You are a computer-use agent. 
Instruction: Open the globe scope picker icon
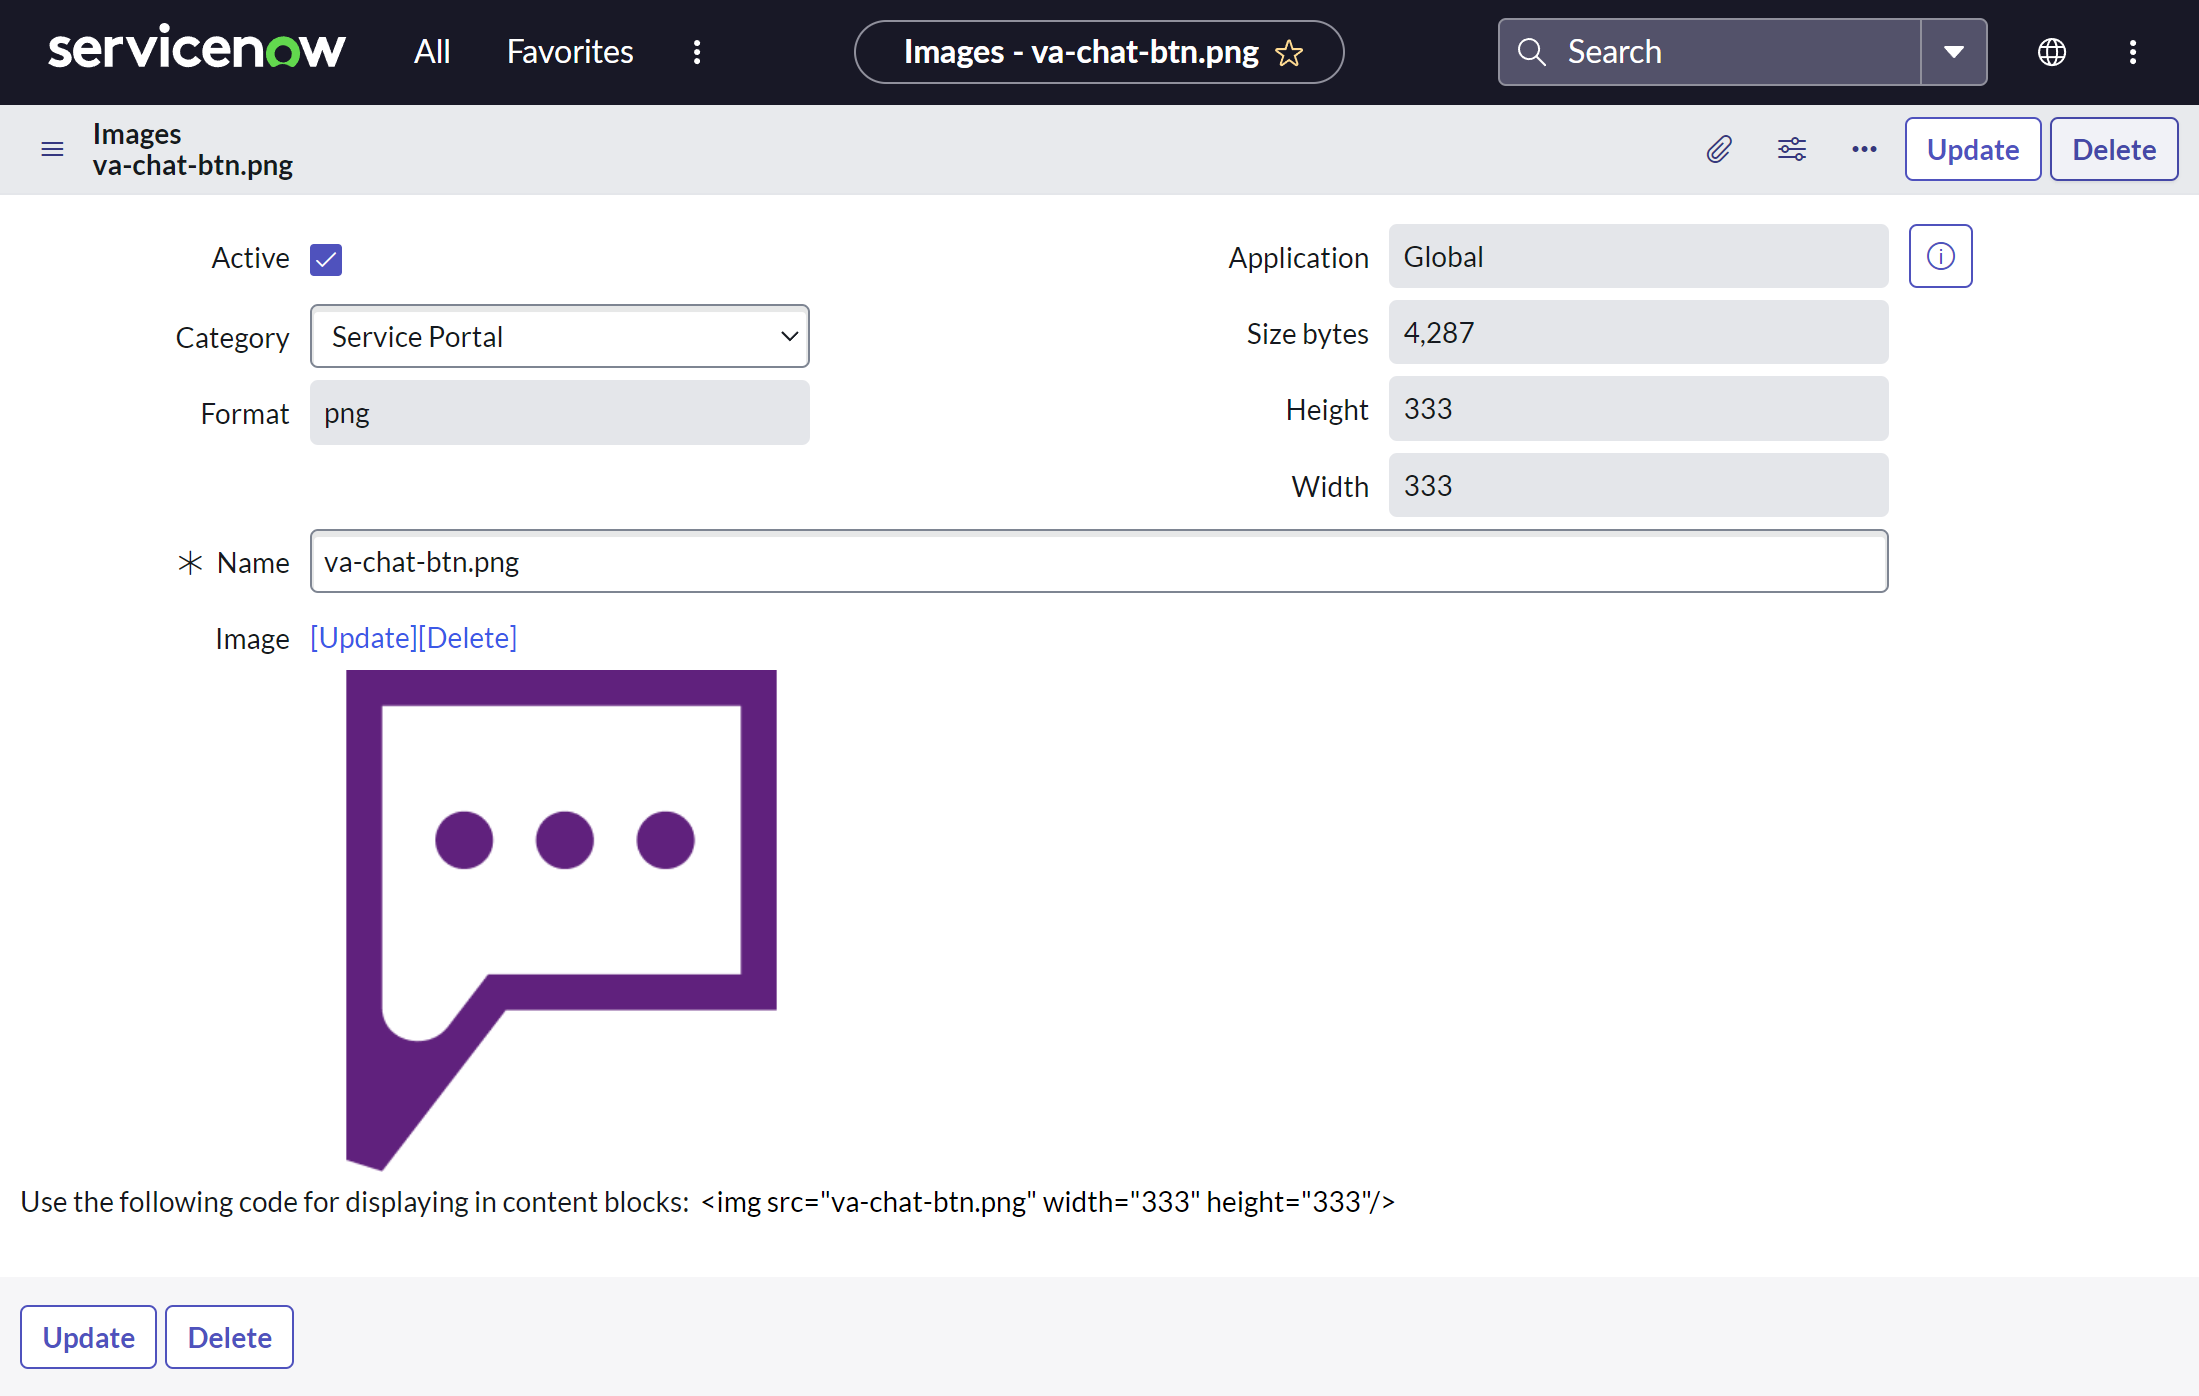[x=2051, y=52]
